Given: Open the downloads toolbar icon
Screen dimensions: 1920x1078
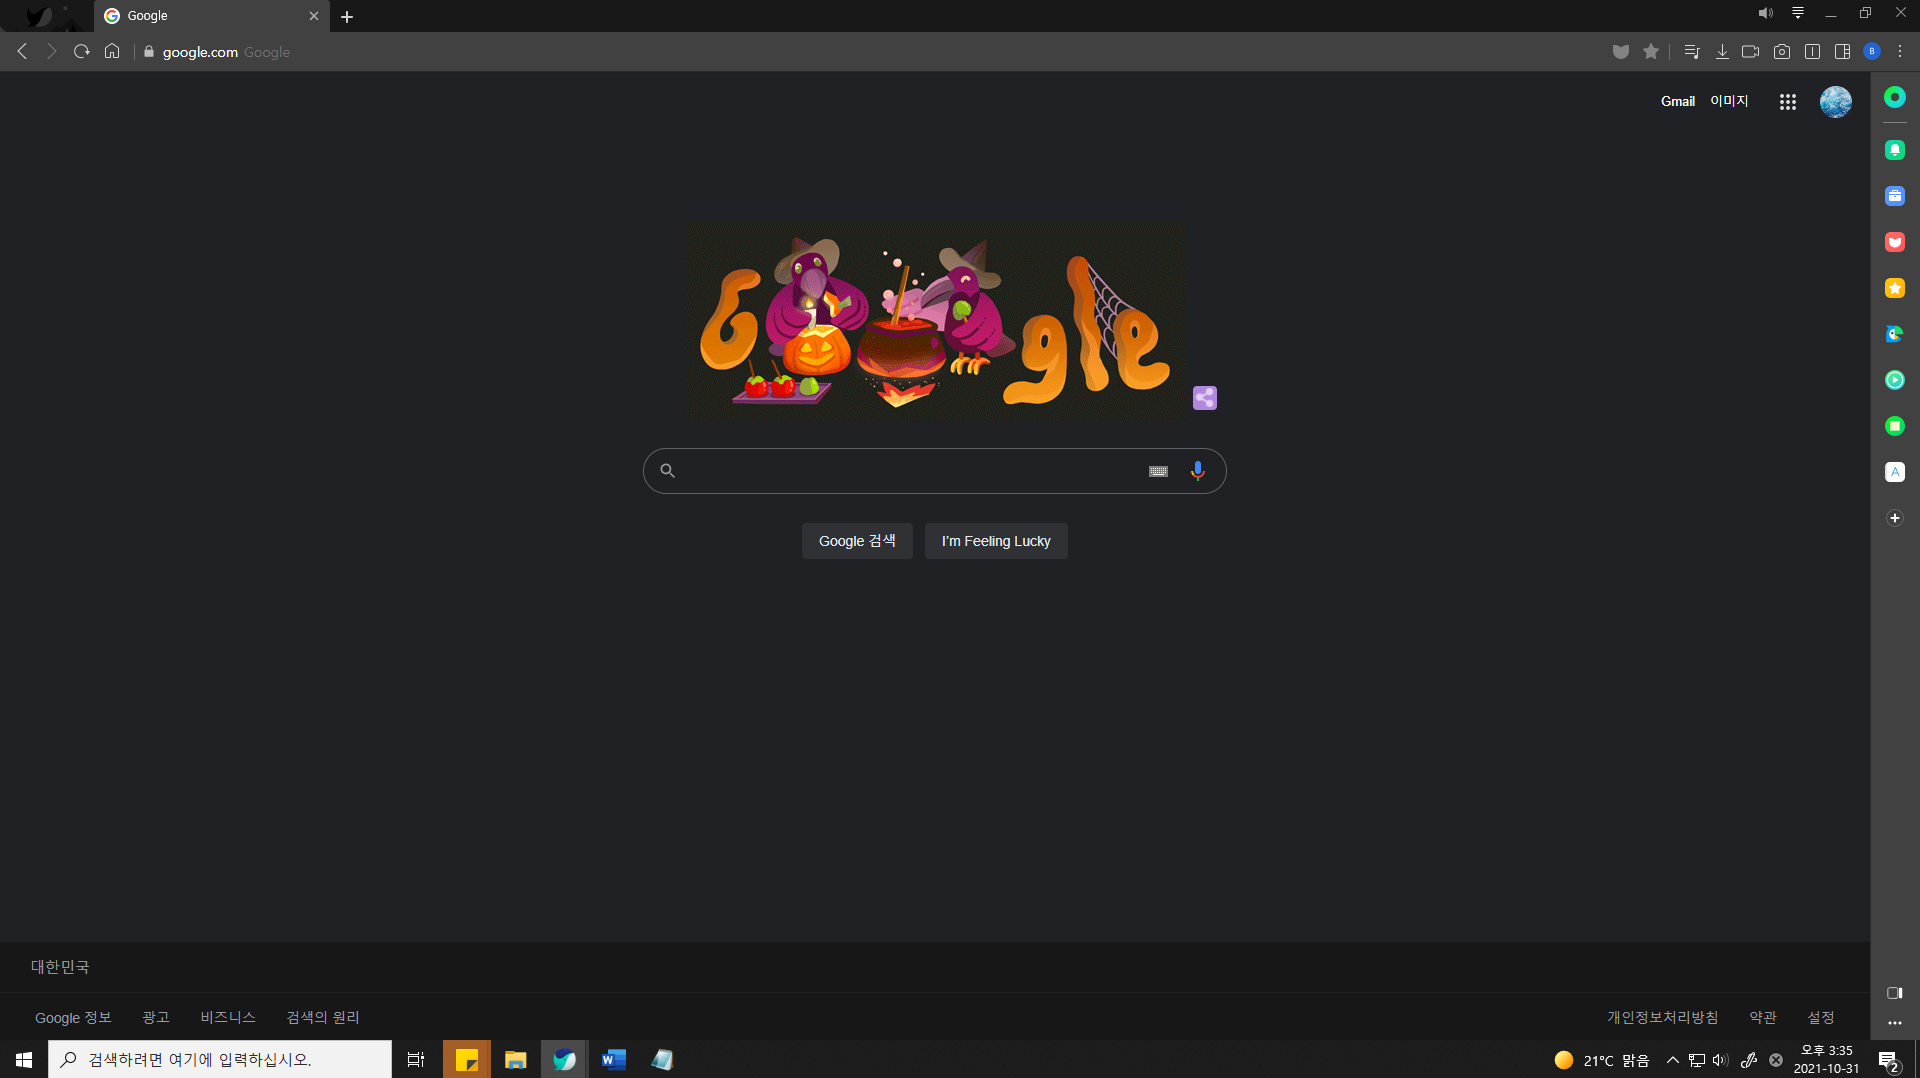Looking at the screenshot, I should (1722, 52).
